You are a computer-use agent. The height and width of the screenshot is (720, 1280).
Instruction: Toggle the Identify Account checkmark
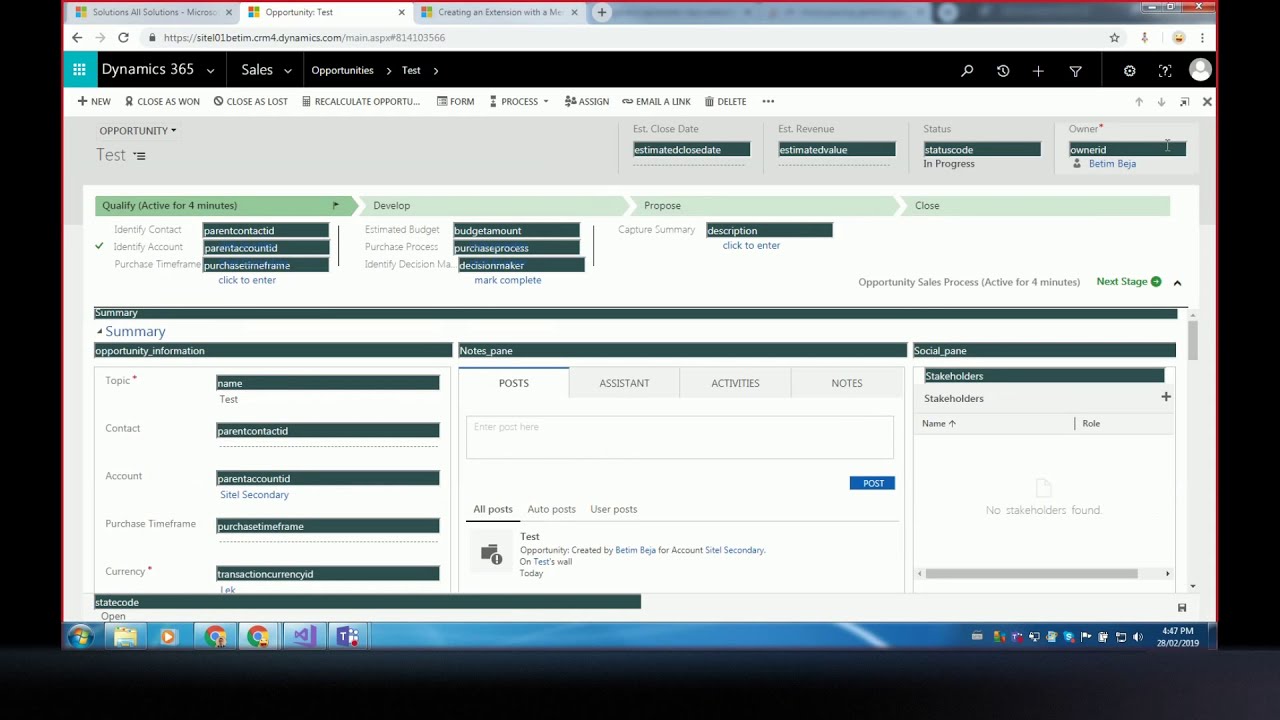(99, 247)
